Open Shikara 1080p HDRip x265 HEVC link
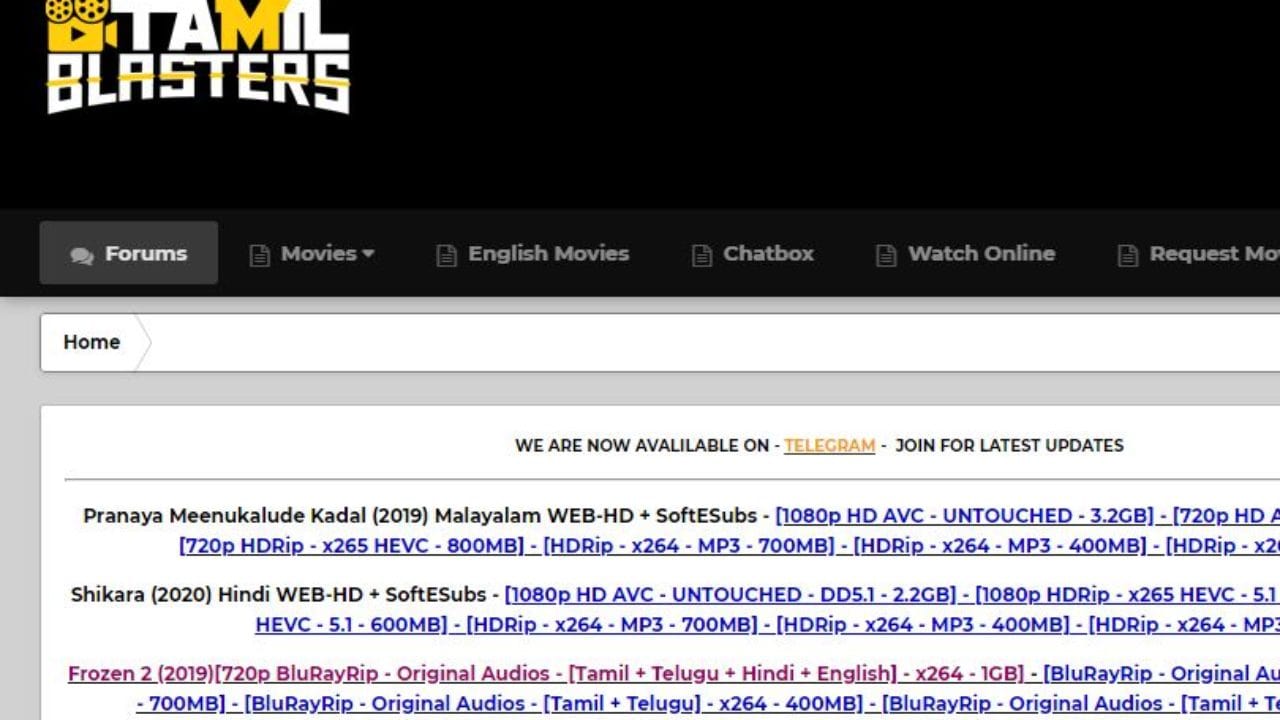The width and height of the screenshot is (1280, 720). (1127, 595)
